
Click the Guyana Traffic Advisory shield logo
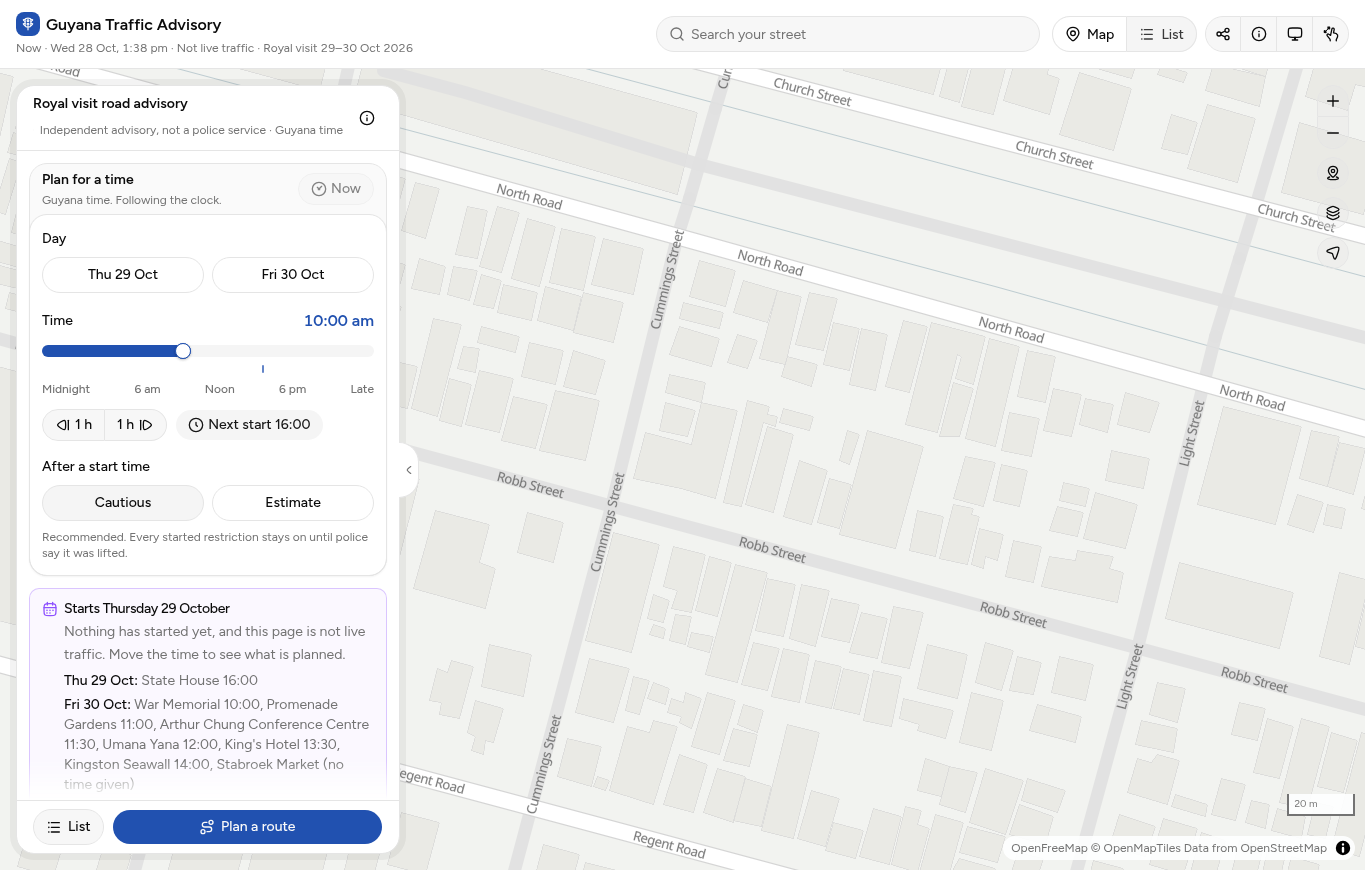tap(28, 24)
